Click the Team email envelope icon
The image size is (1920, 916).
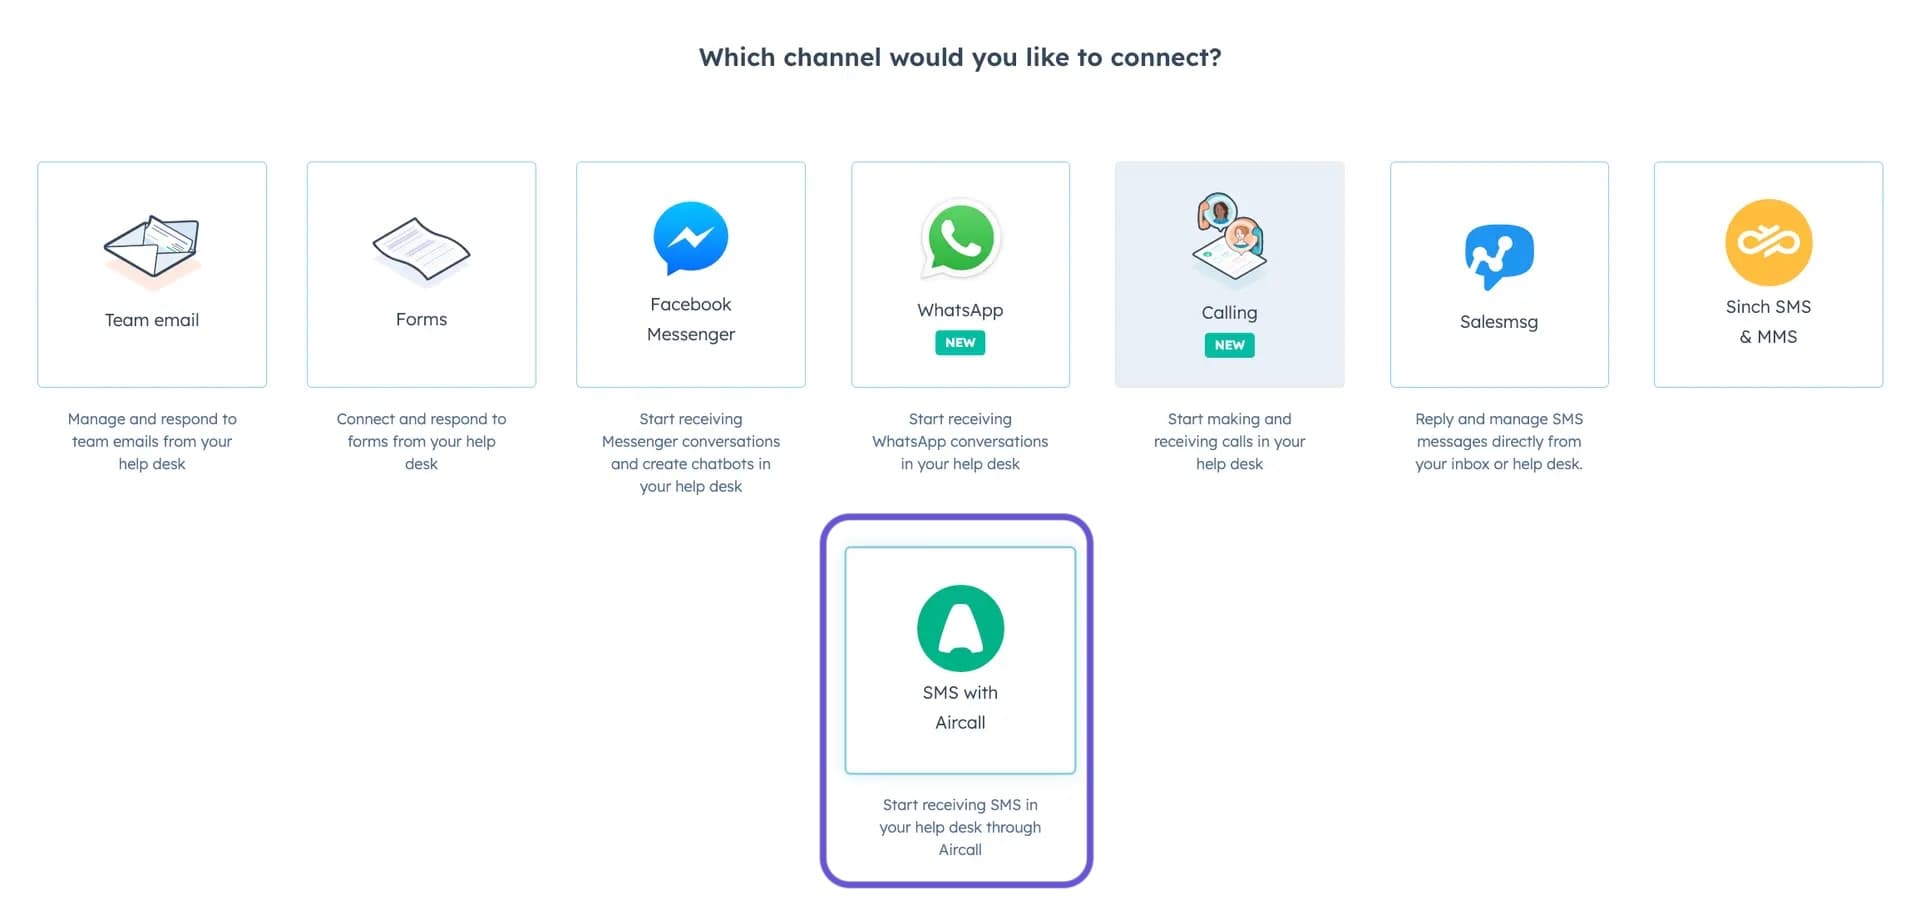[152, 250]
